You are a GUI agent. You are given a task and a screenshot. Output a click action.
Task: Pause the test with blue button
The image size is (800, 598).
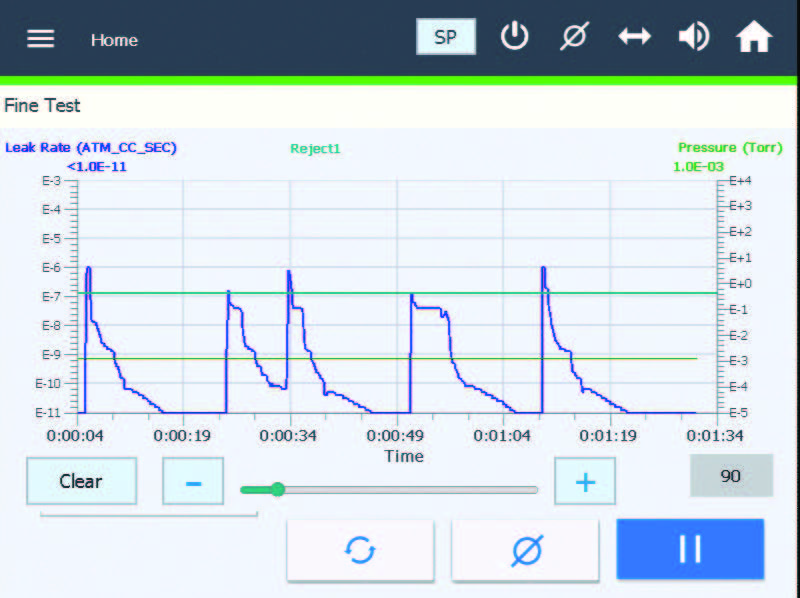click(x=690, y=549)
